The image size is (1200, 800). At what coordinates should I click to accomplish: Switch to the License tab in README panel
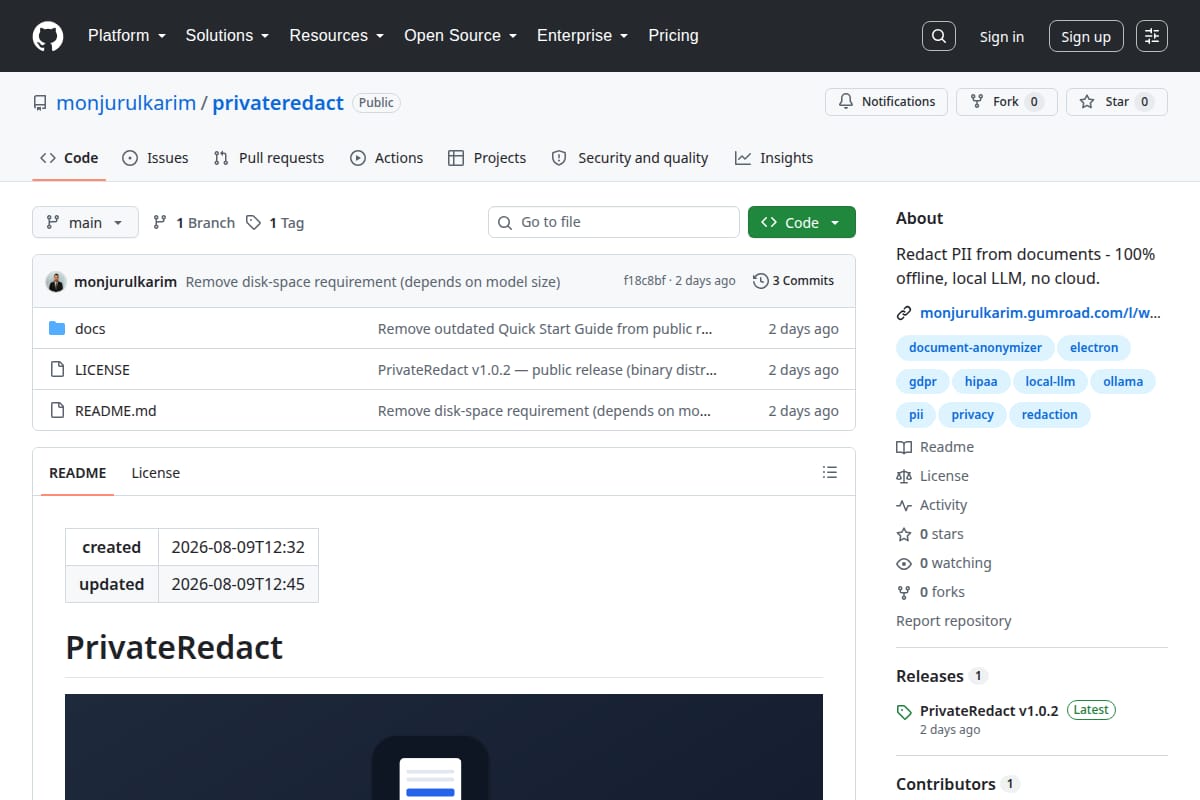coord(156,473)
